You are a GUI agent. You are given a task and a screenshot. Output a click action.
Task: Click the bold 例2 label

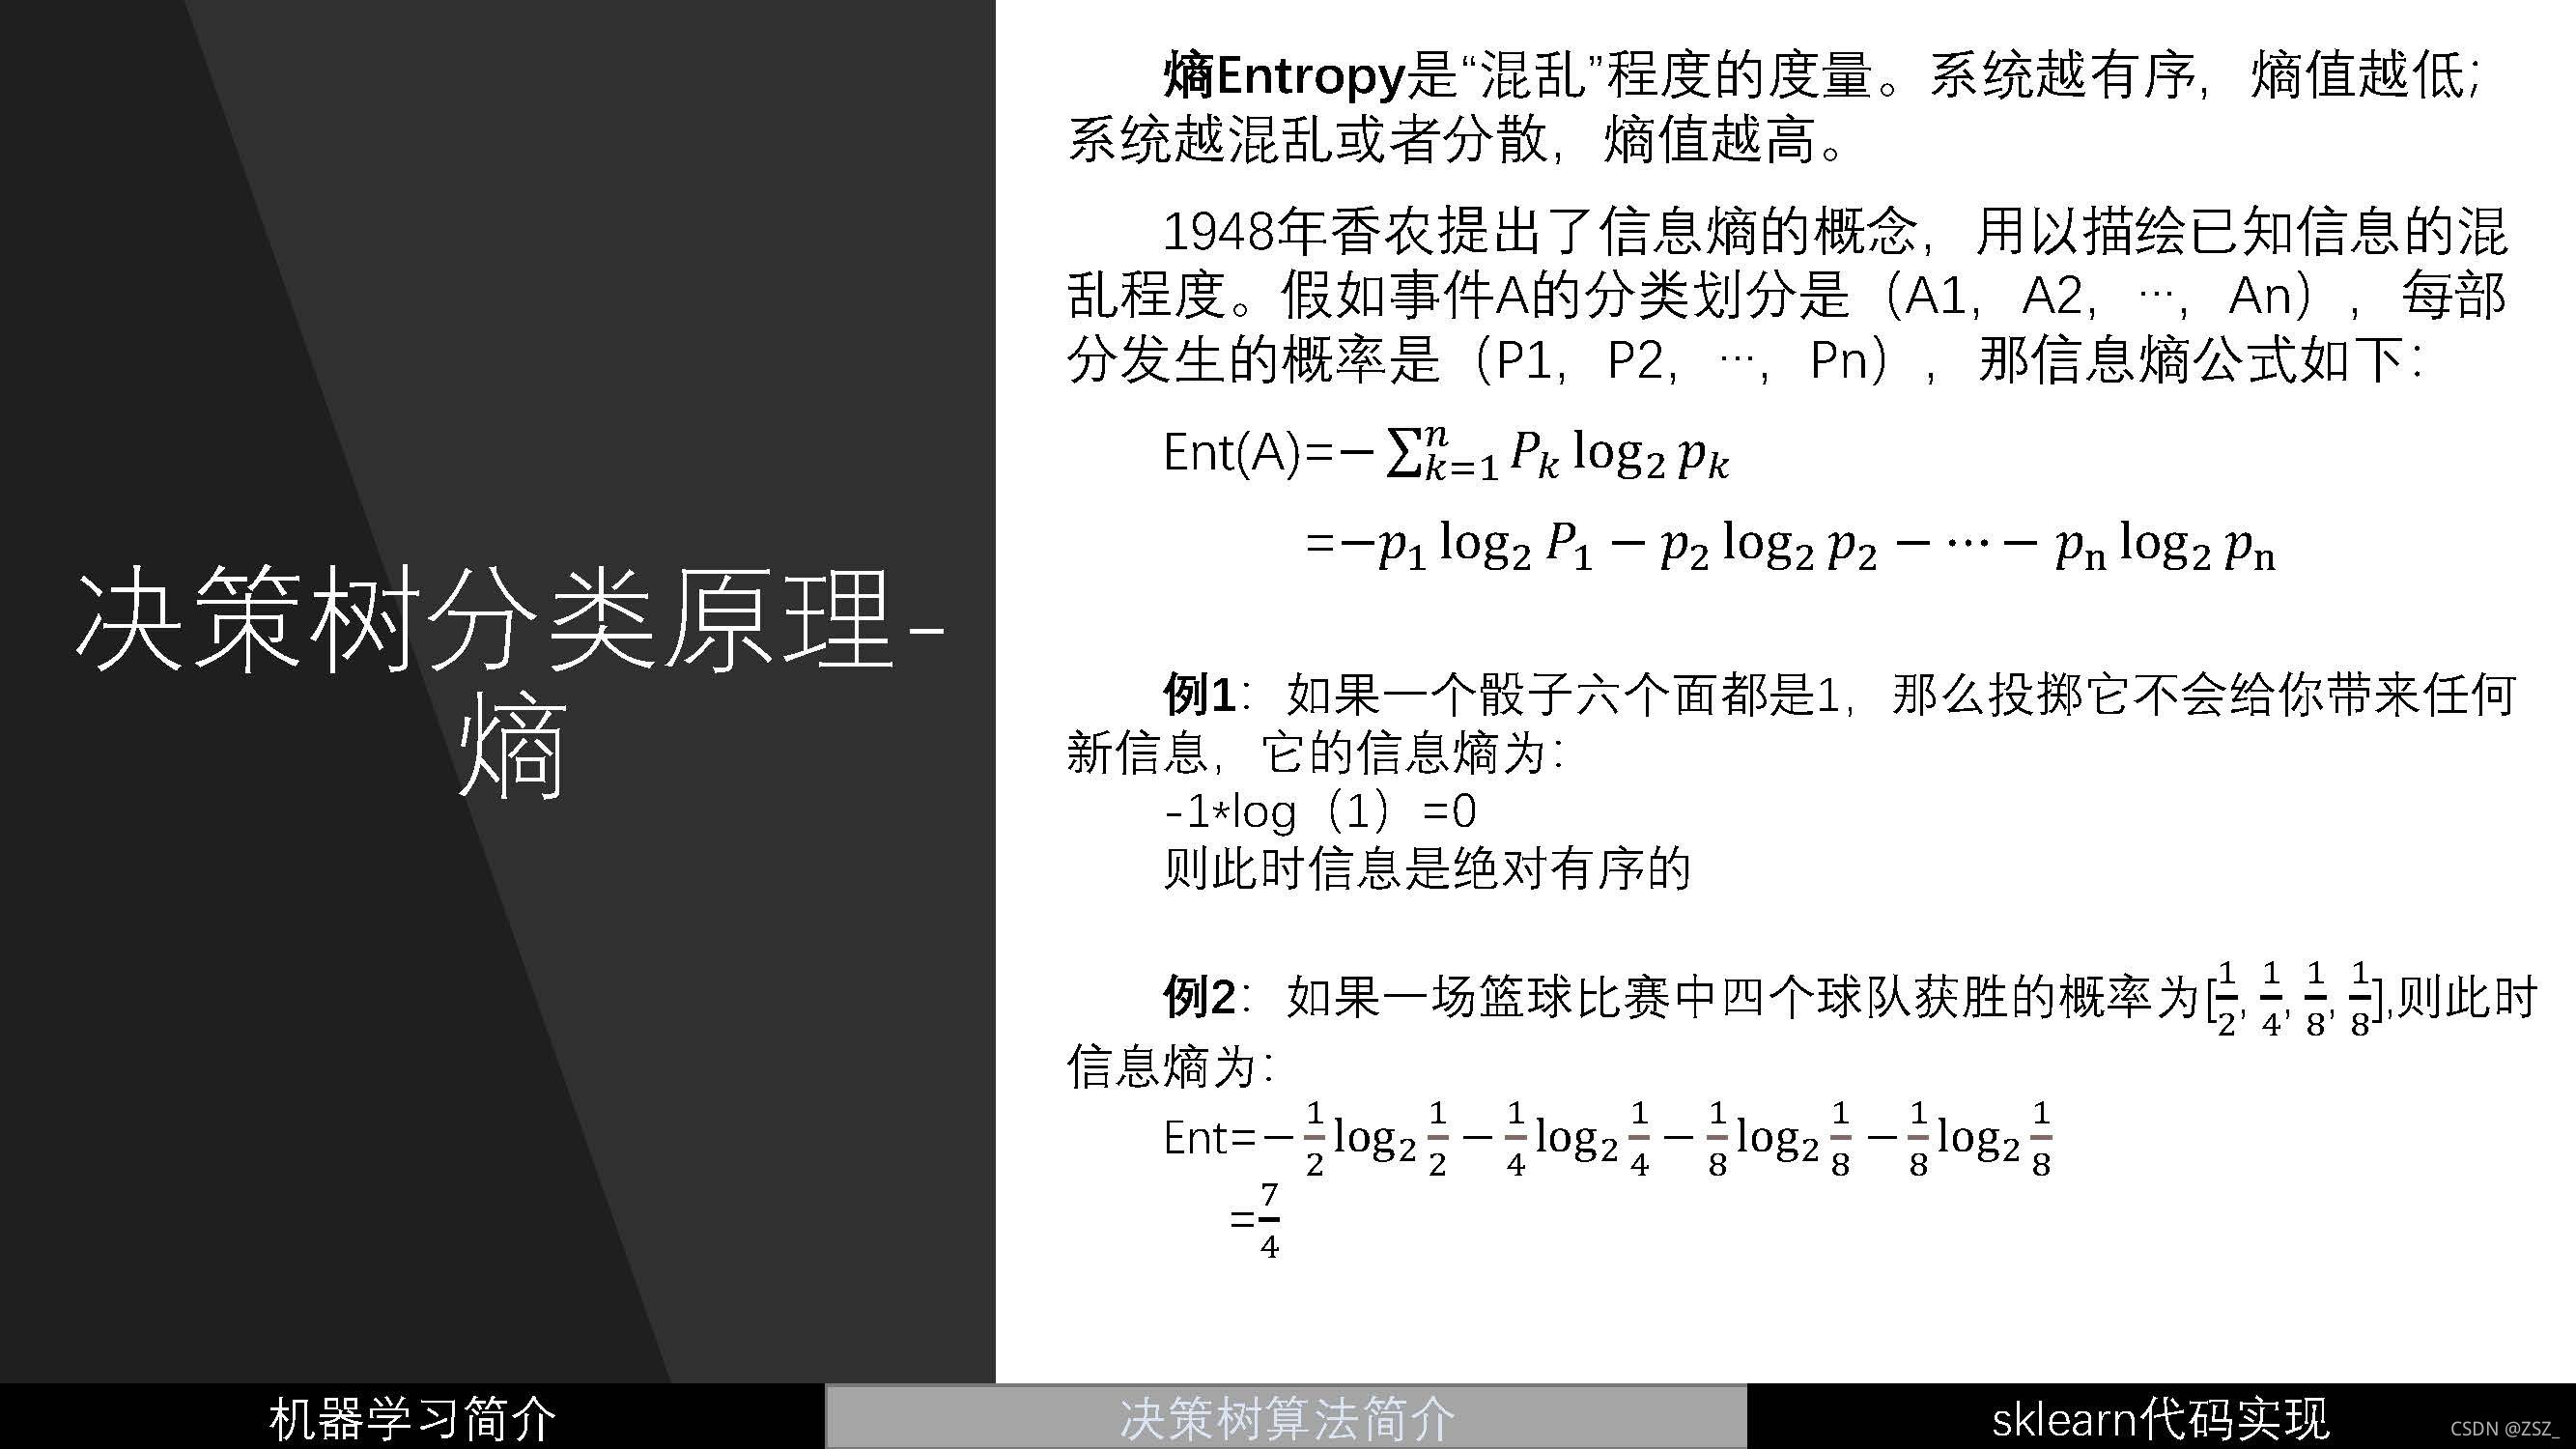[x=1199, y=997]
